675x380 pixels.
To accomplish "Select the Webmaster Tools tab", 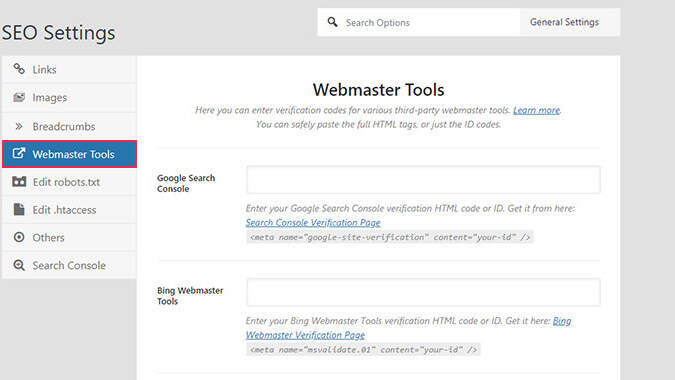I will [x=69, y=154].
